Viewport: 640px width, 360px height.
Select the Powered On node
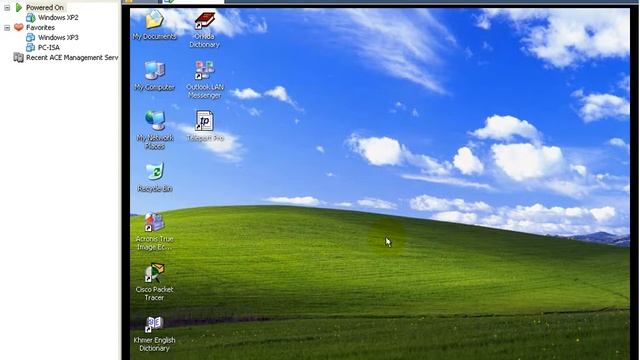(44, 7)
